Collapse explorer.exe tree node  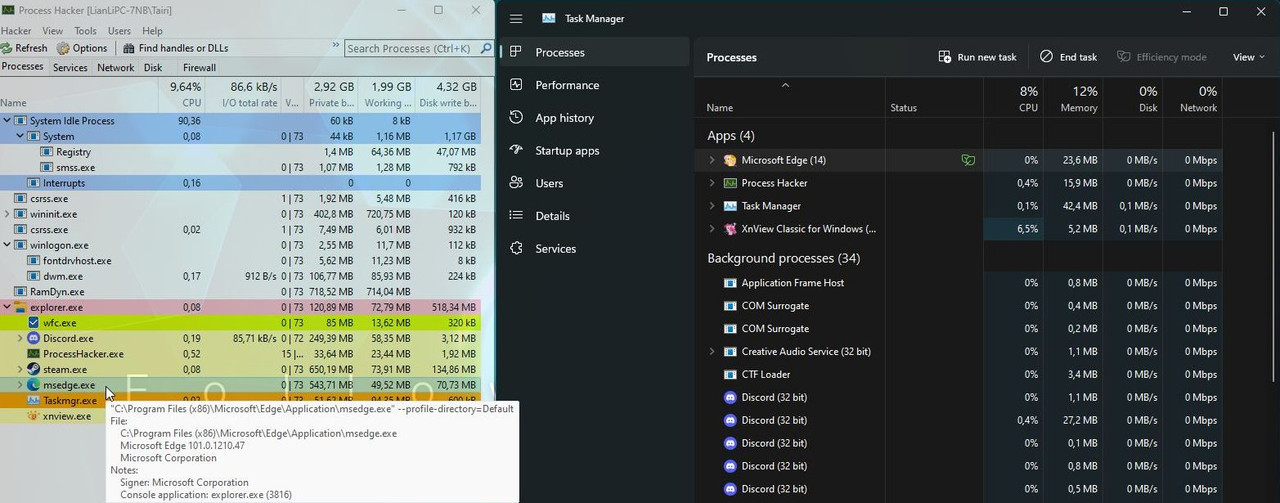point(7,308)
